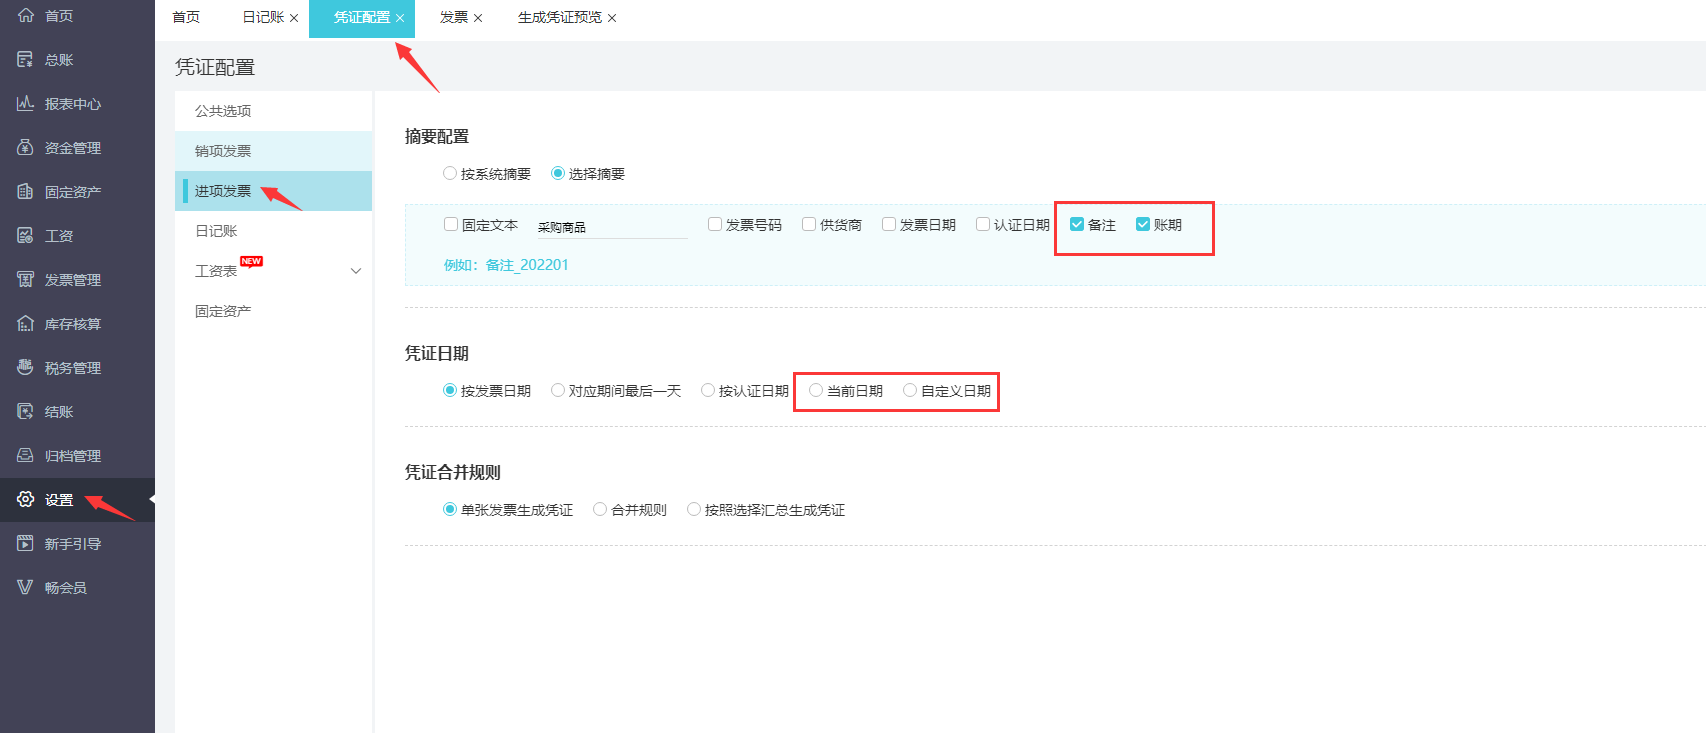Check the 供货商 checkbox

pyautogui.click(x=809, y=225)
